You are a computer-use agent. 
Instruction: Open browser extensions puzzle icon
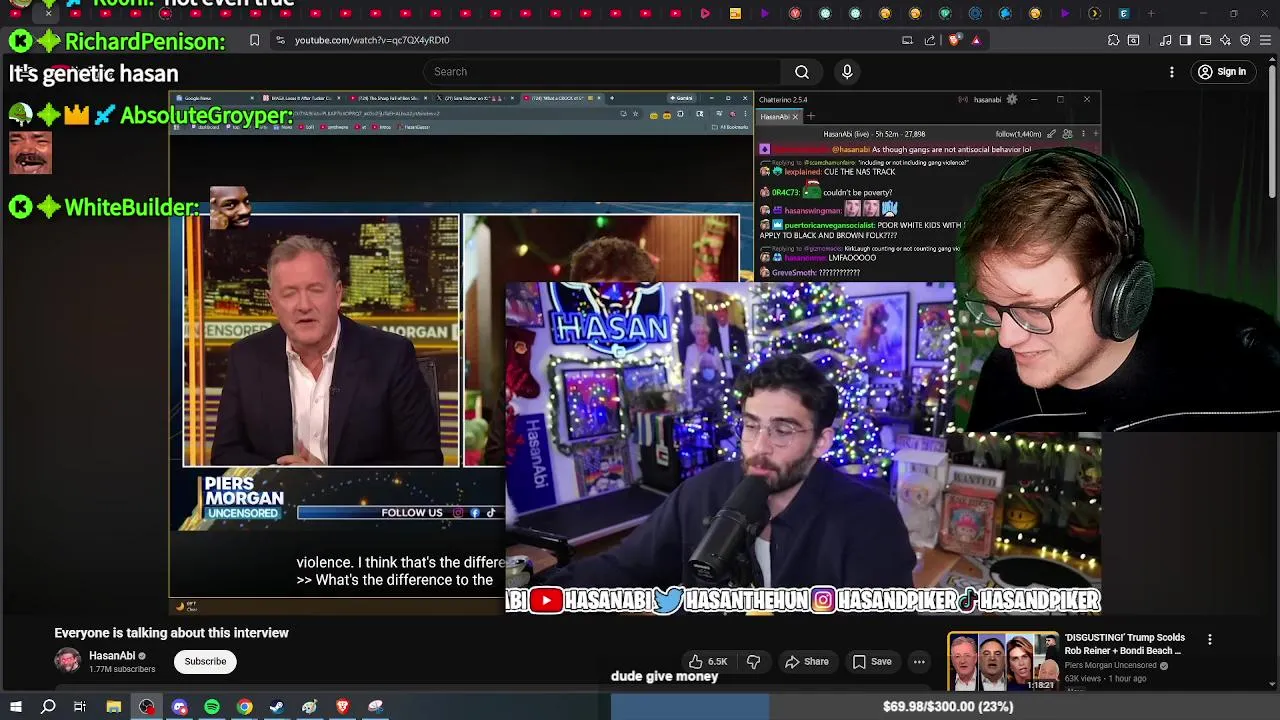[1113, 40]
